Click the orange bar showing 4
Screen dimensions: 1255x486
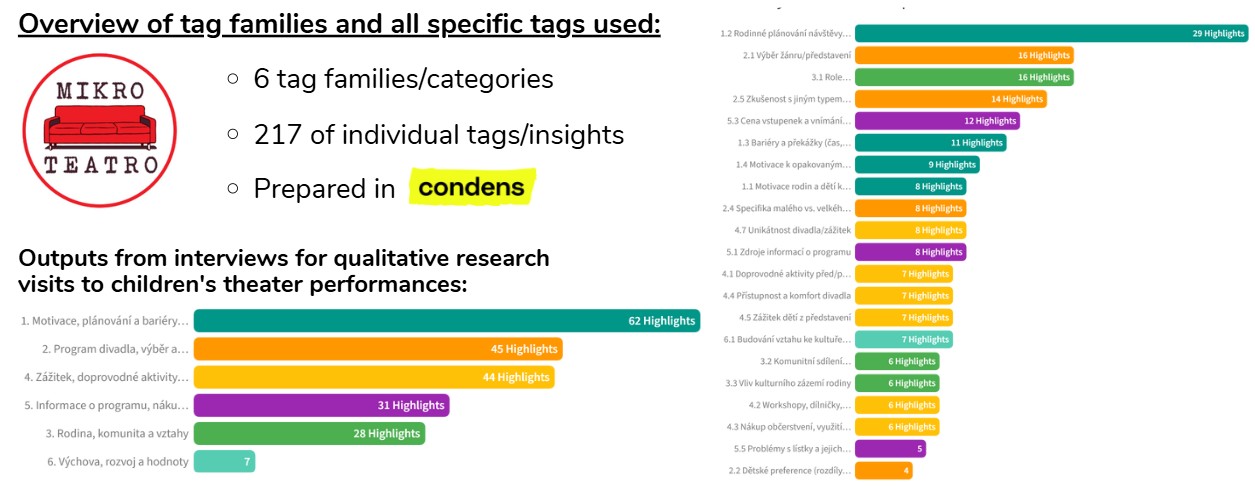pos(883,471)
